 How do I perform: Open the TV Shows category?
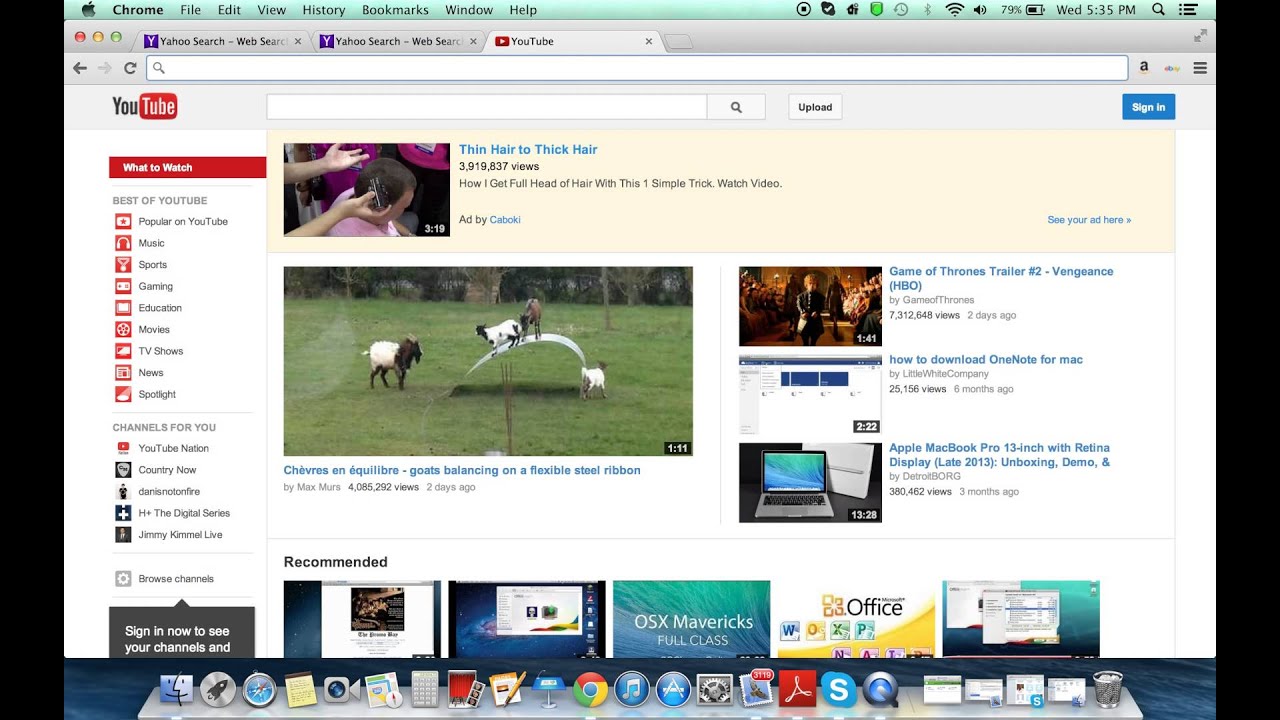pos(160,351)
